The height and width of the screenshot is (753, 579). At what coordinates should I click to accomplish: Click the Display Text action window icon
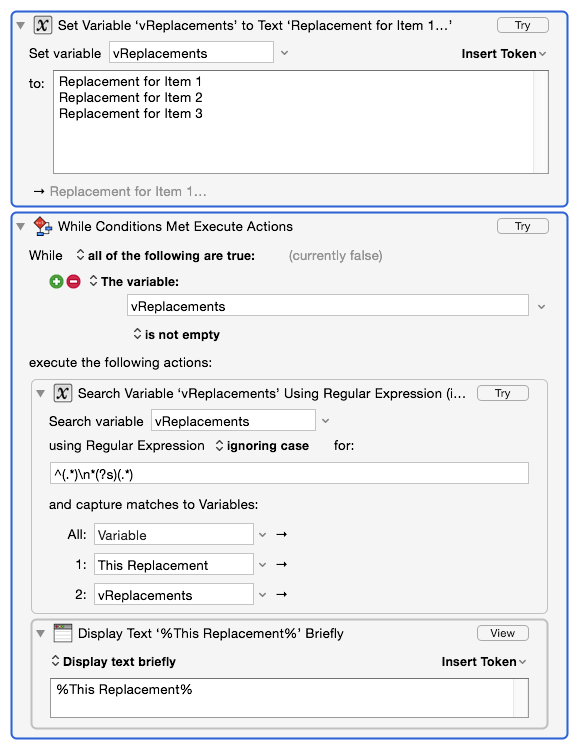[62, 633]
